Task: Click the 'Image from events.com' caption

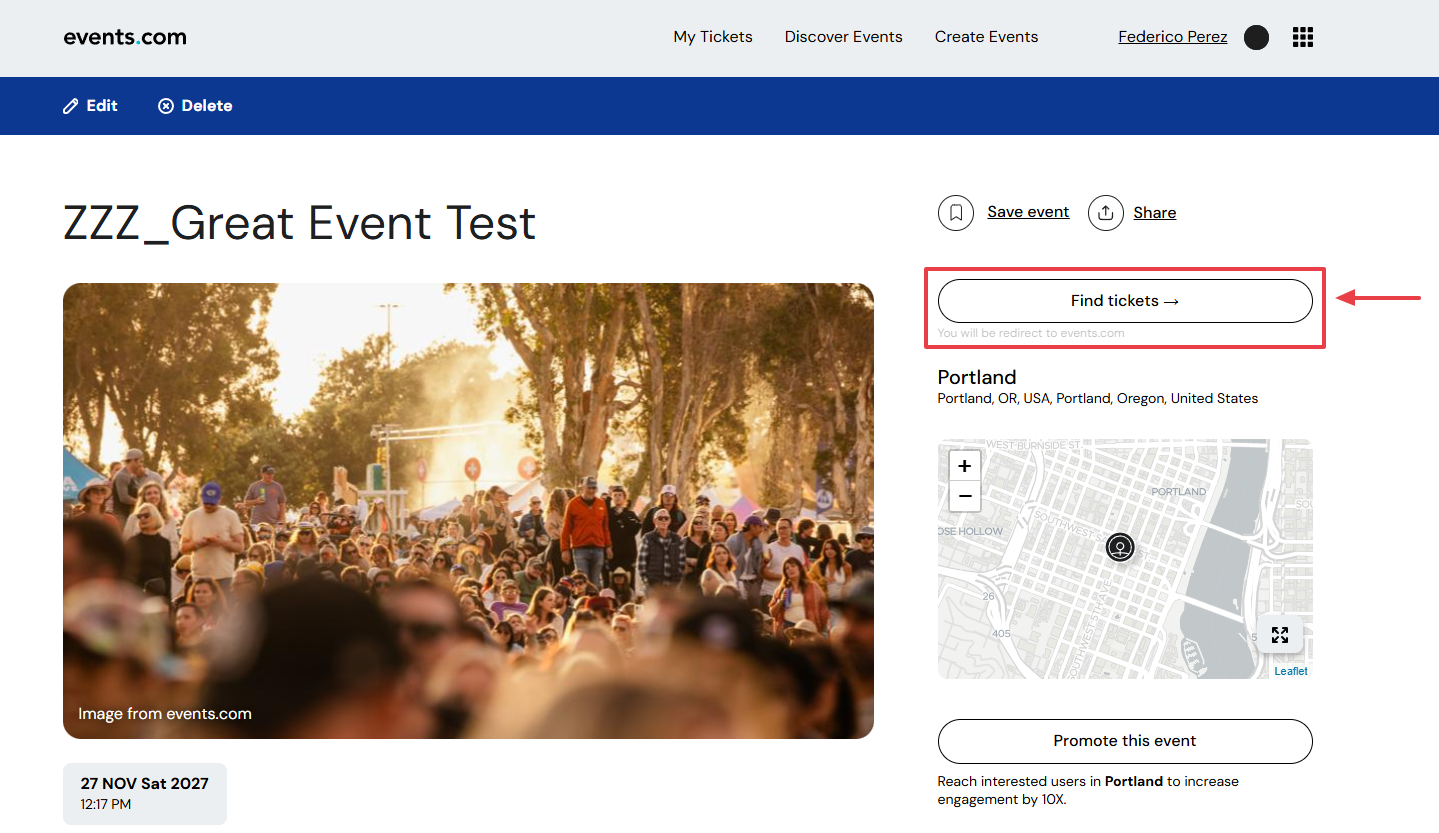Action: 165,714
